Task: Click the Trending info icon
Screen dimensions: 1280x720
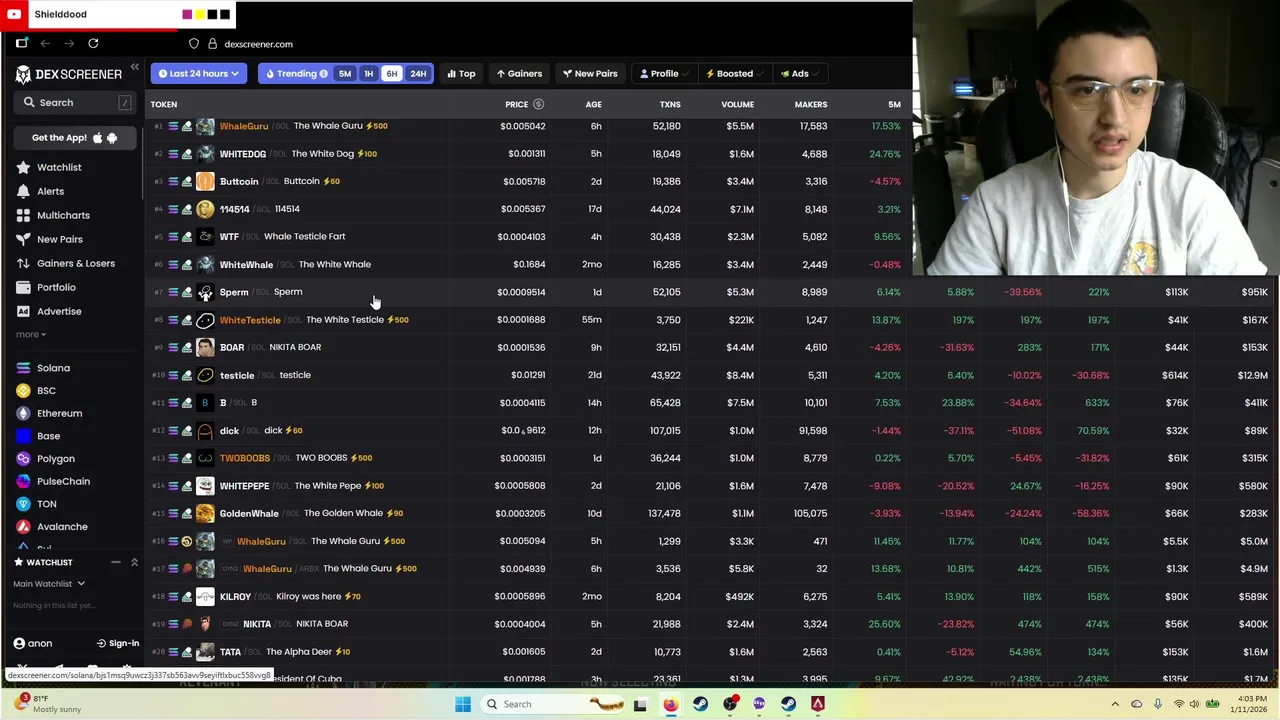Action: (x=323, y=74)
